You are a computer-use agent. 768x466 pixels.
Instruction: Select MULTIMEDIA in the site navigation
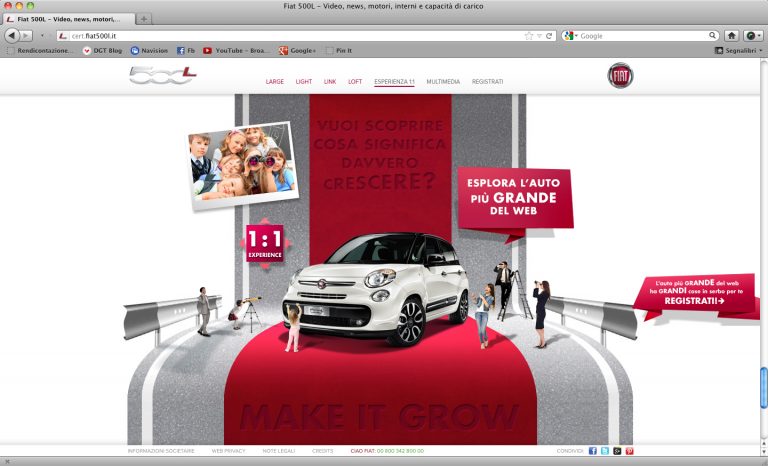click(x=443, y=81)
